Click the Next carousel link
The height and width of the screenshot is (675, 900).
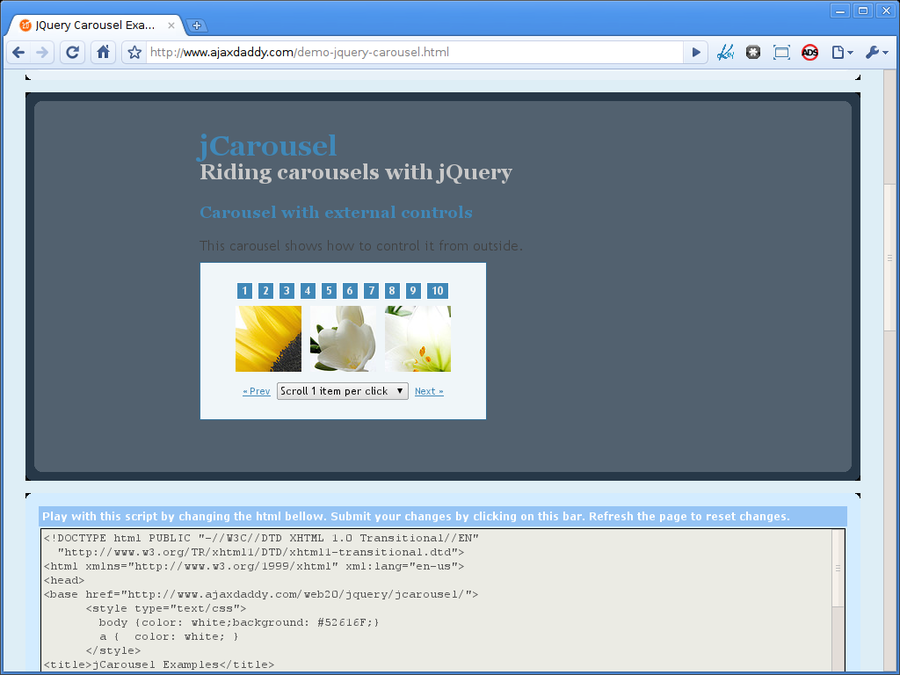[429, 391]
